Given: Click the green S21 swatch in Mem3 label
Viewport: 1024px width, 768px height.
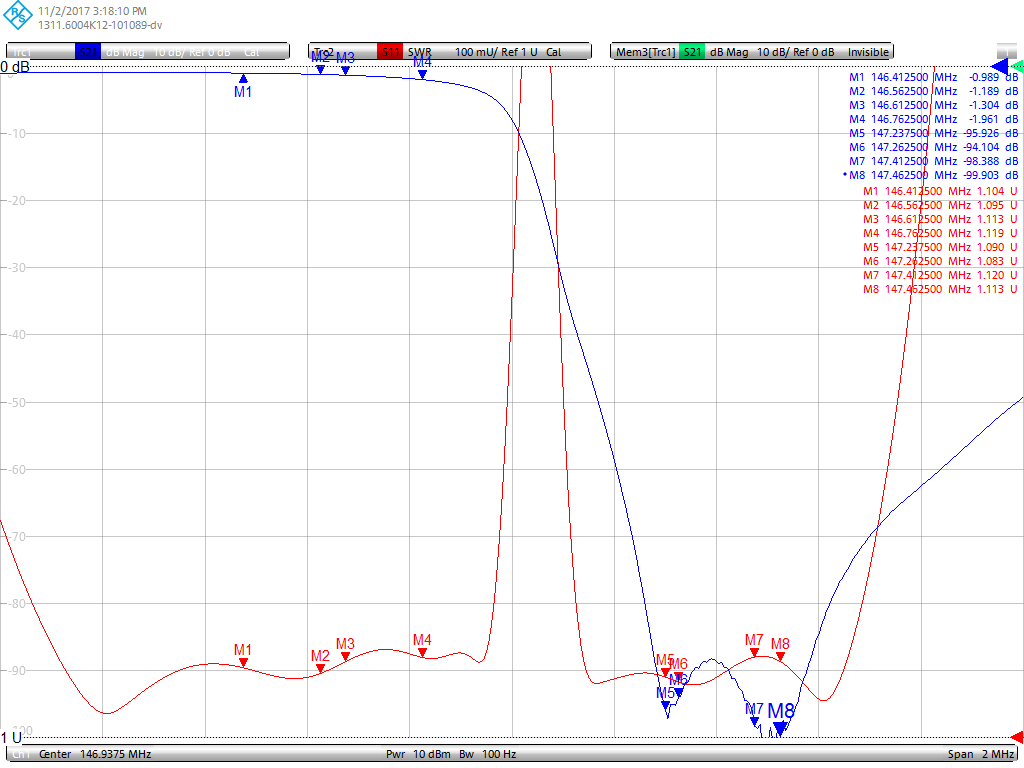Looking at the screenshot, I should tap(692, 52).
